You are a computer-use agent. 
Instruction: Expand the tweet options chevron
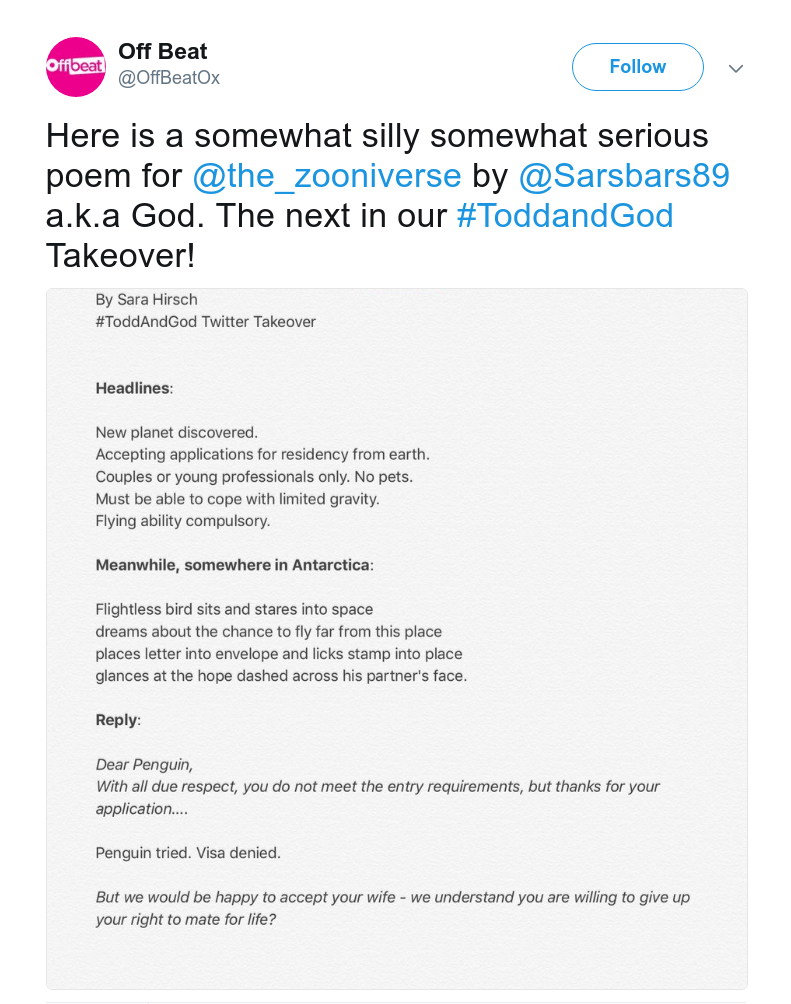coord(736,68)
